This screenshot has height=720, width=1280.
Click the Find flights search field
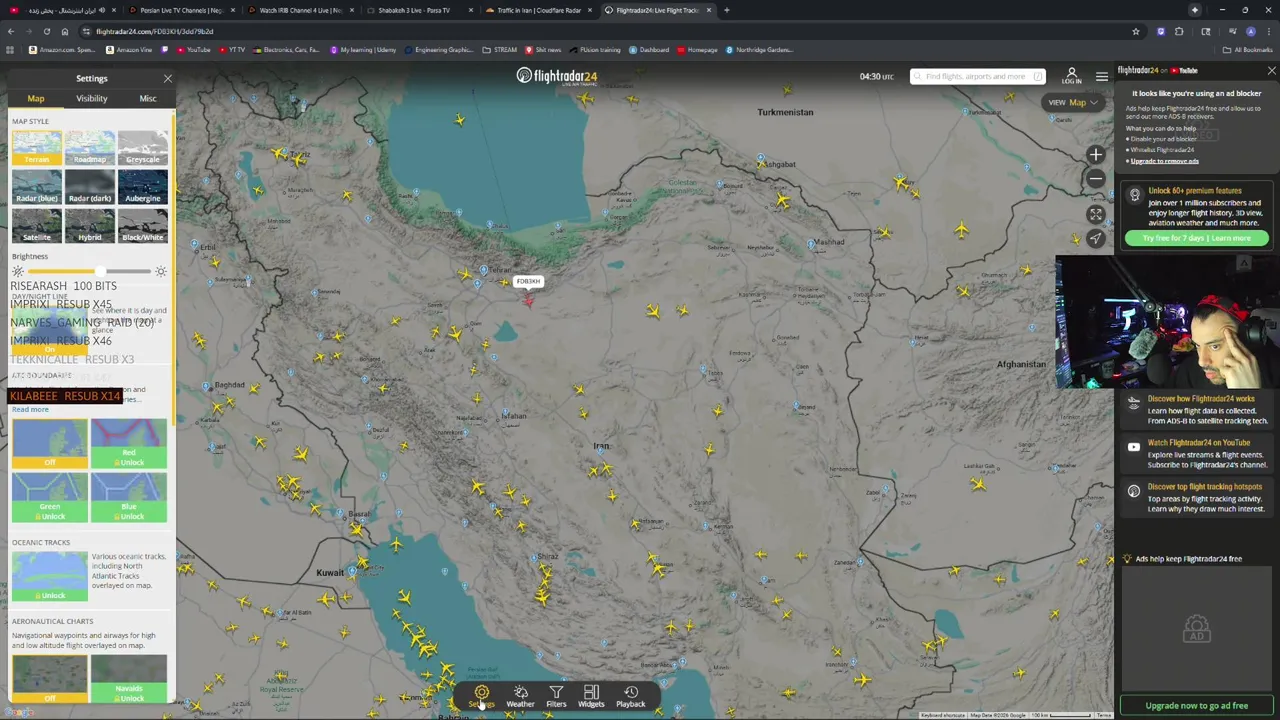click(x=977, y=76)
